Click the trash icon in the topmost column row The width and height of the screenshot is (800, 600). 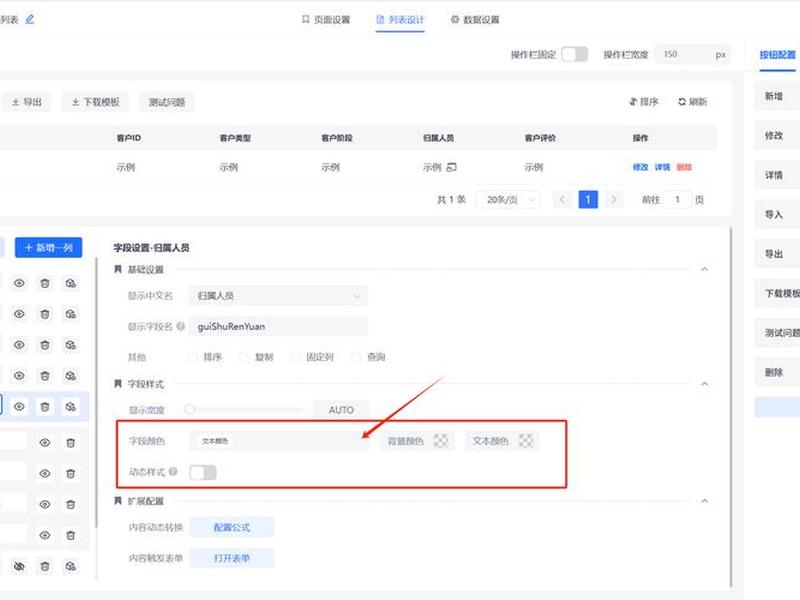pyautogui.click(x=45, y=283)
